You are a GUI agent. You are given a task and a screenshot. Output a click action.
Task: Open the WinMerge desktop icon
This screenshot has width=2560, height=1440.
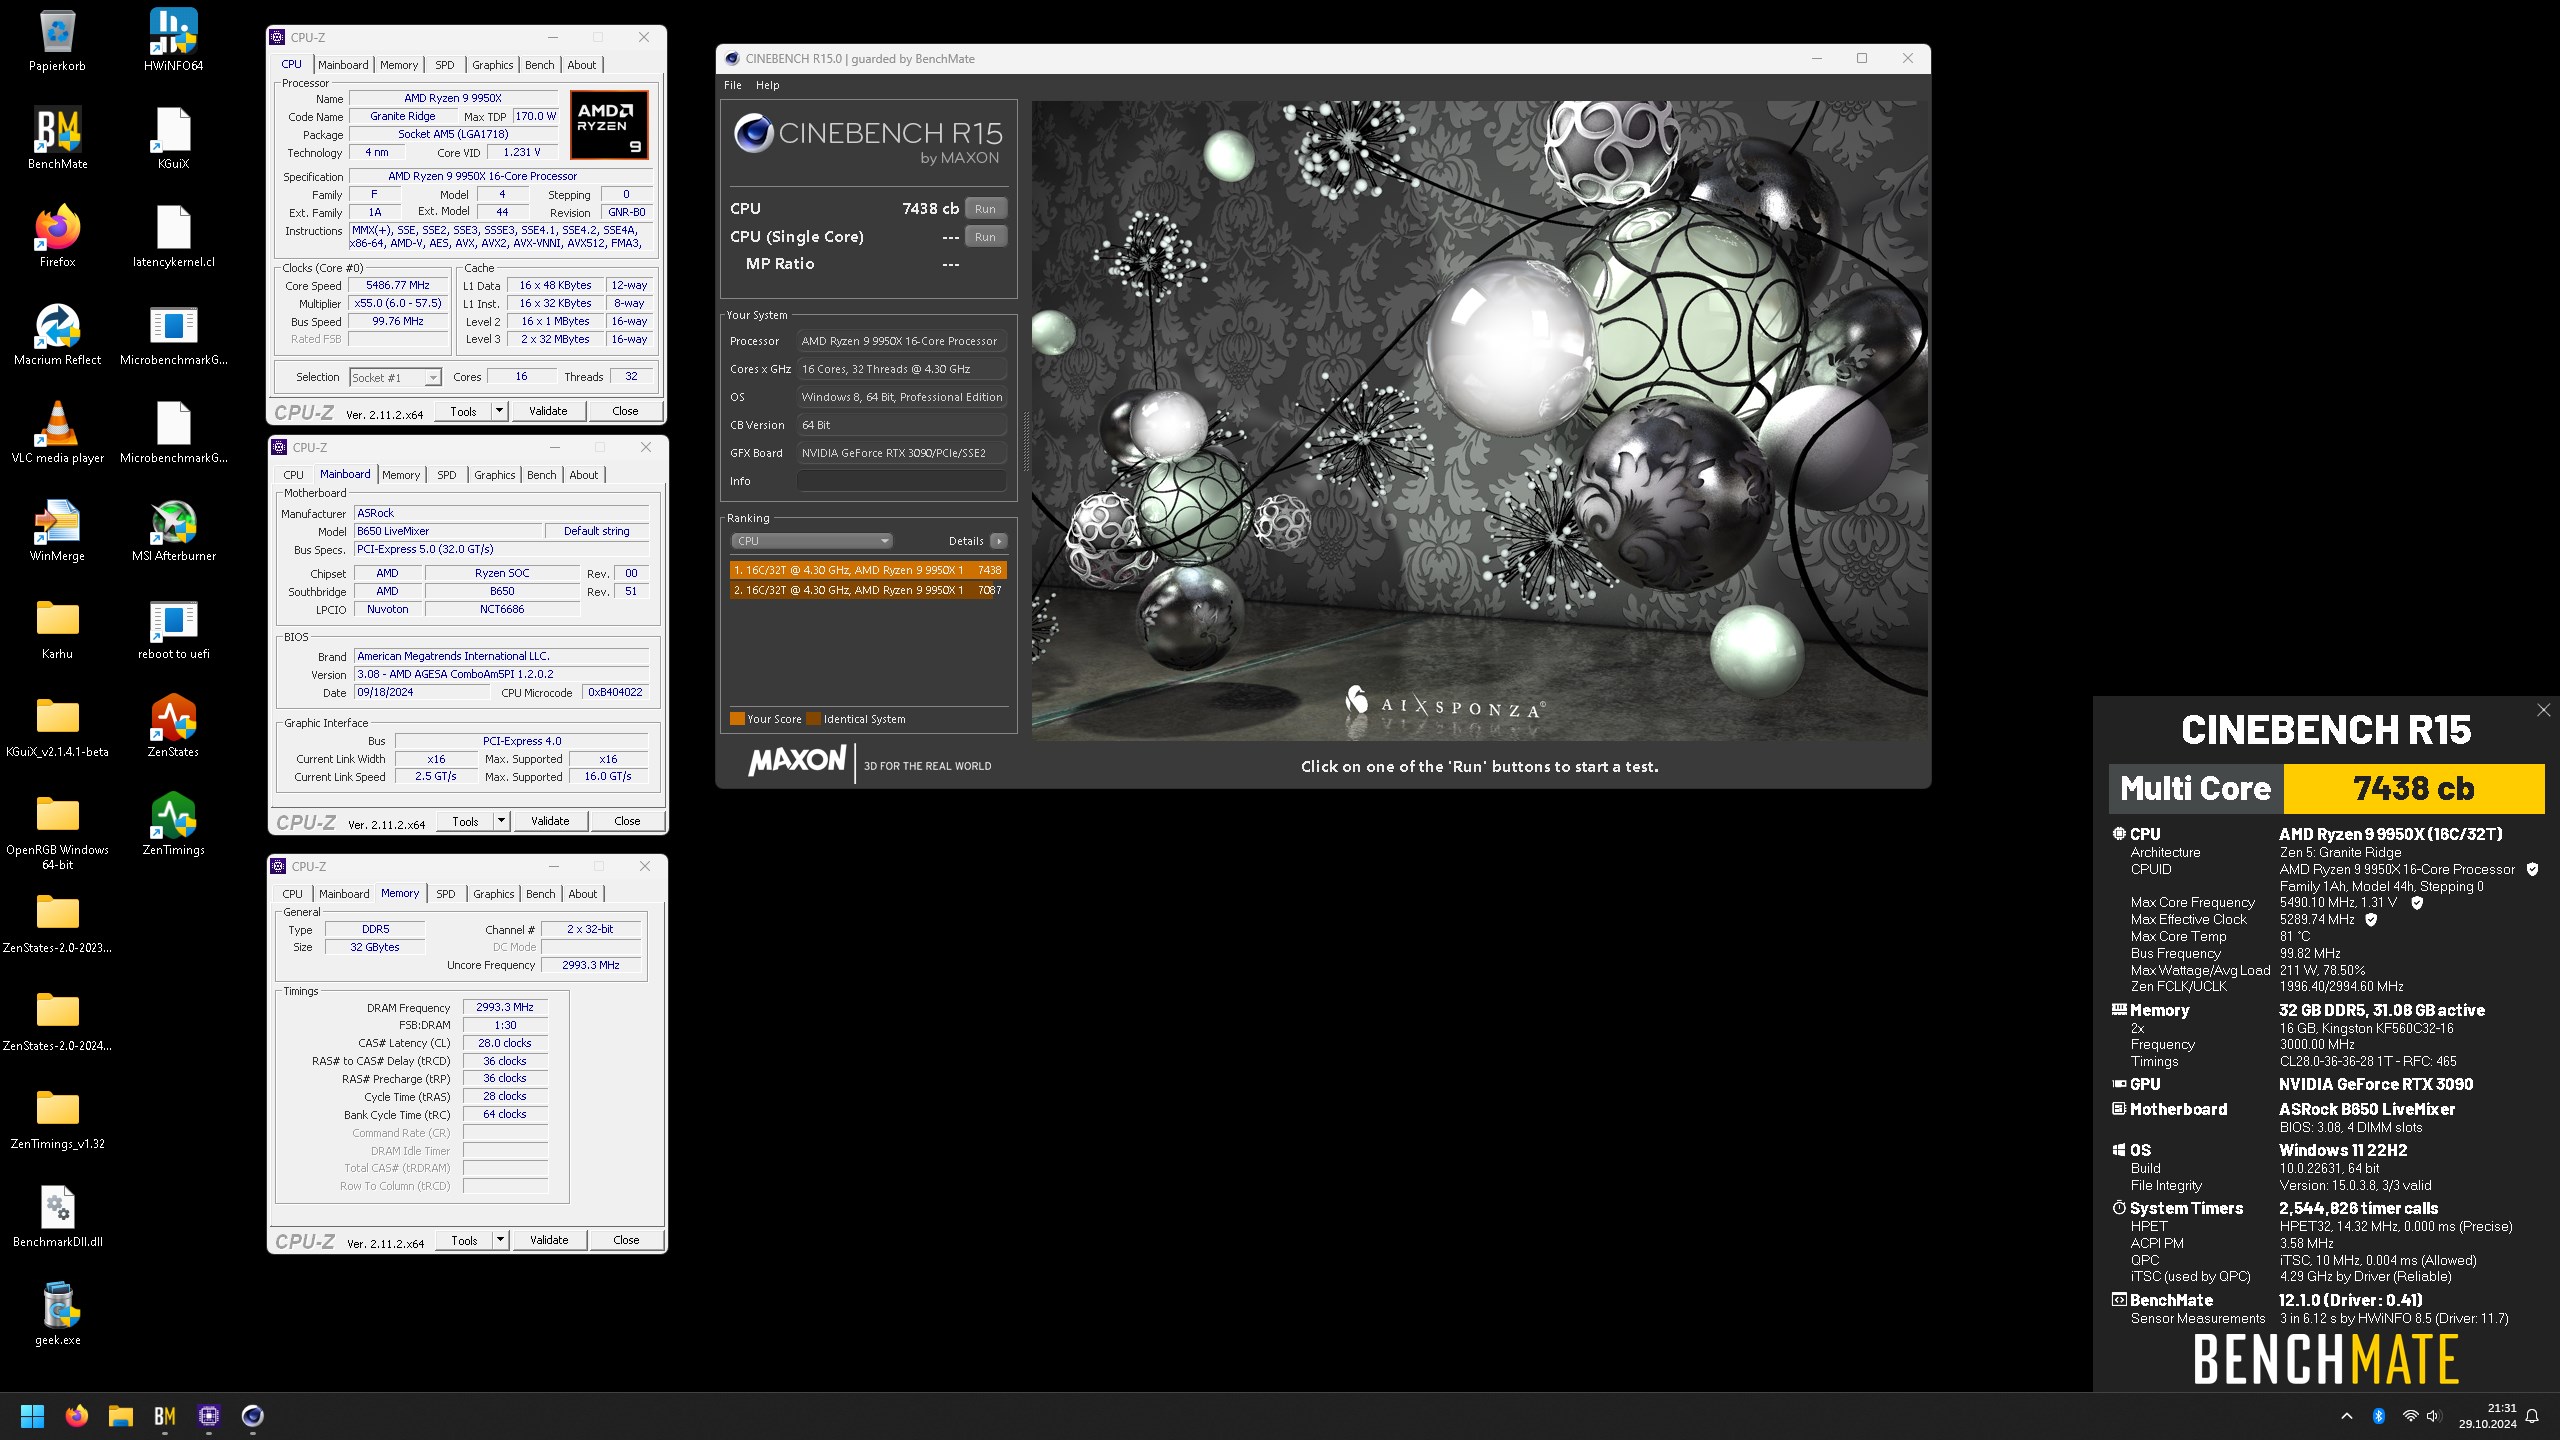[x=57, y=530]
